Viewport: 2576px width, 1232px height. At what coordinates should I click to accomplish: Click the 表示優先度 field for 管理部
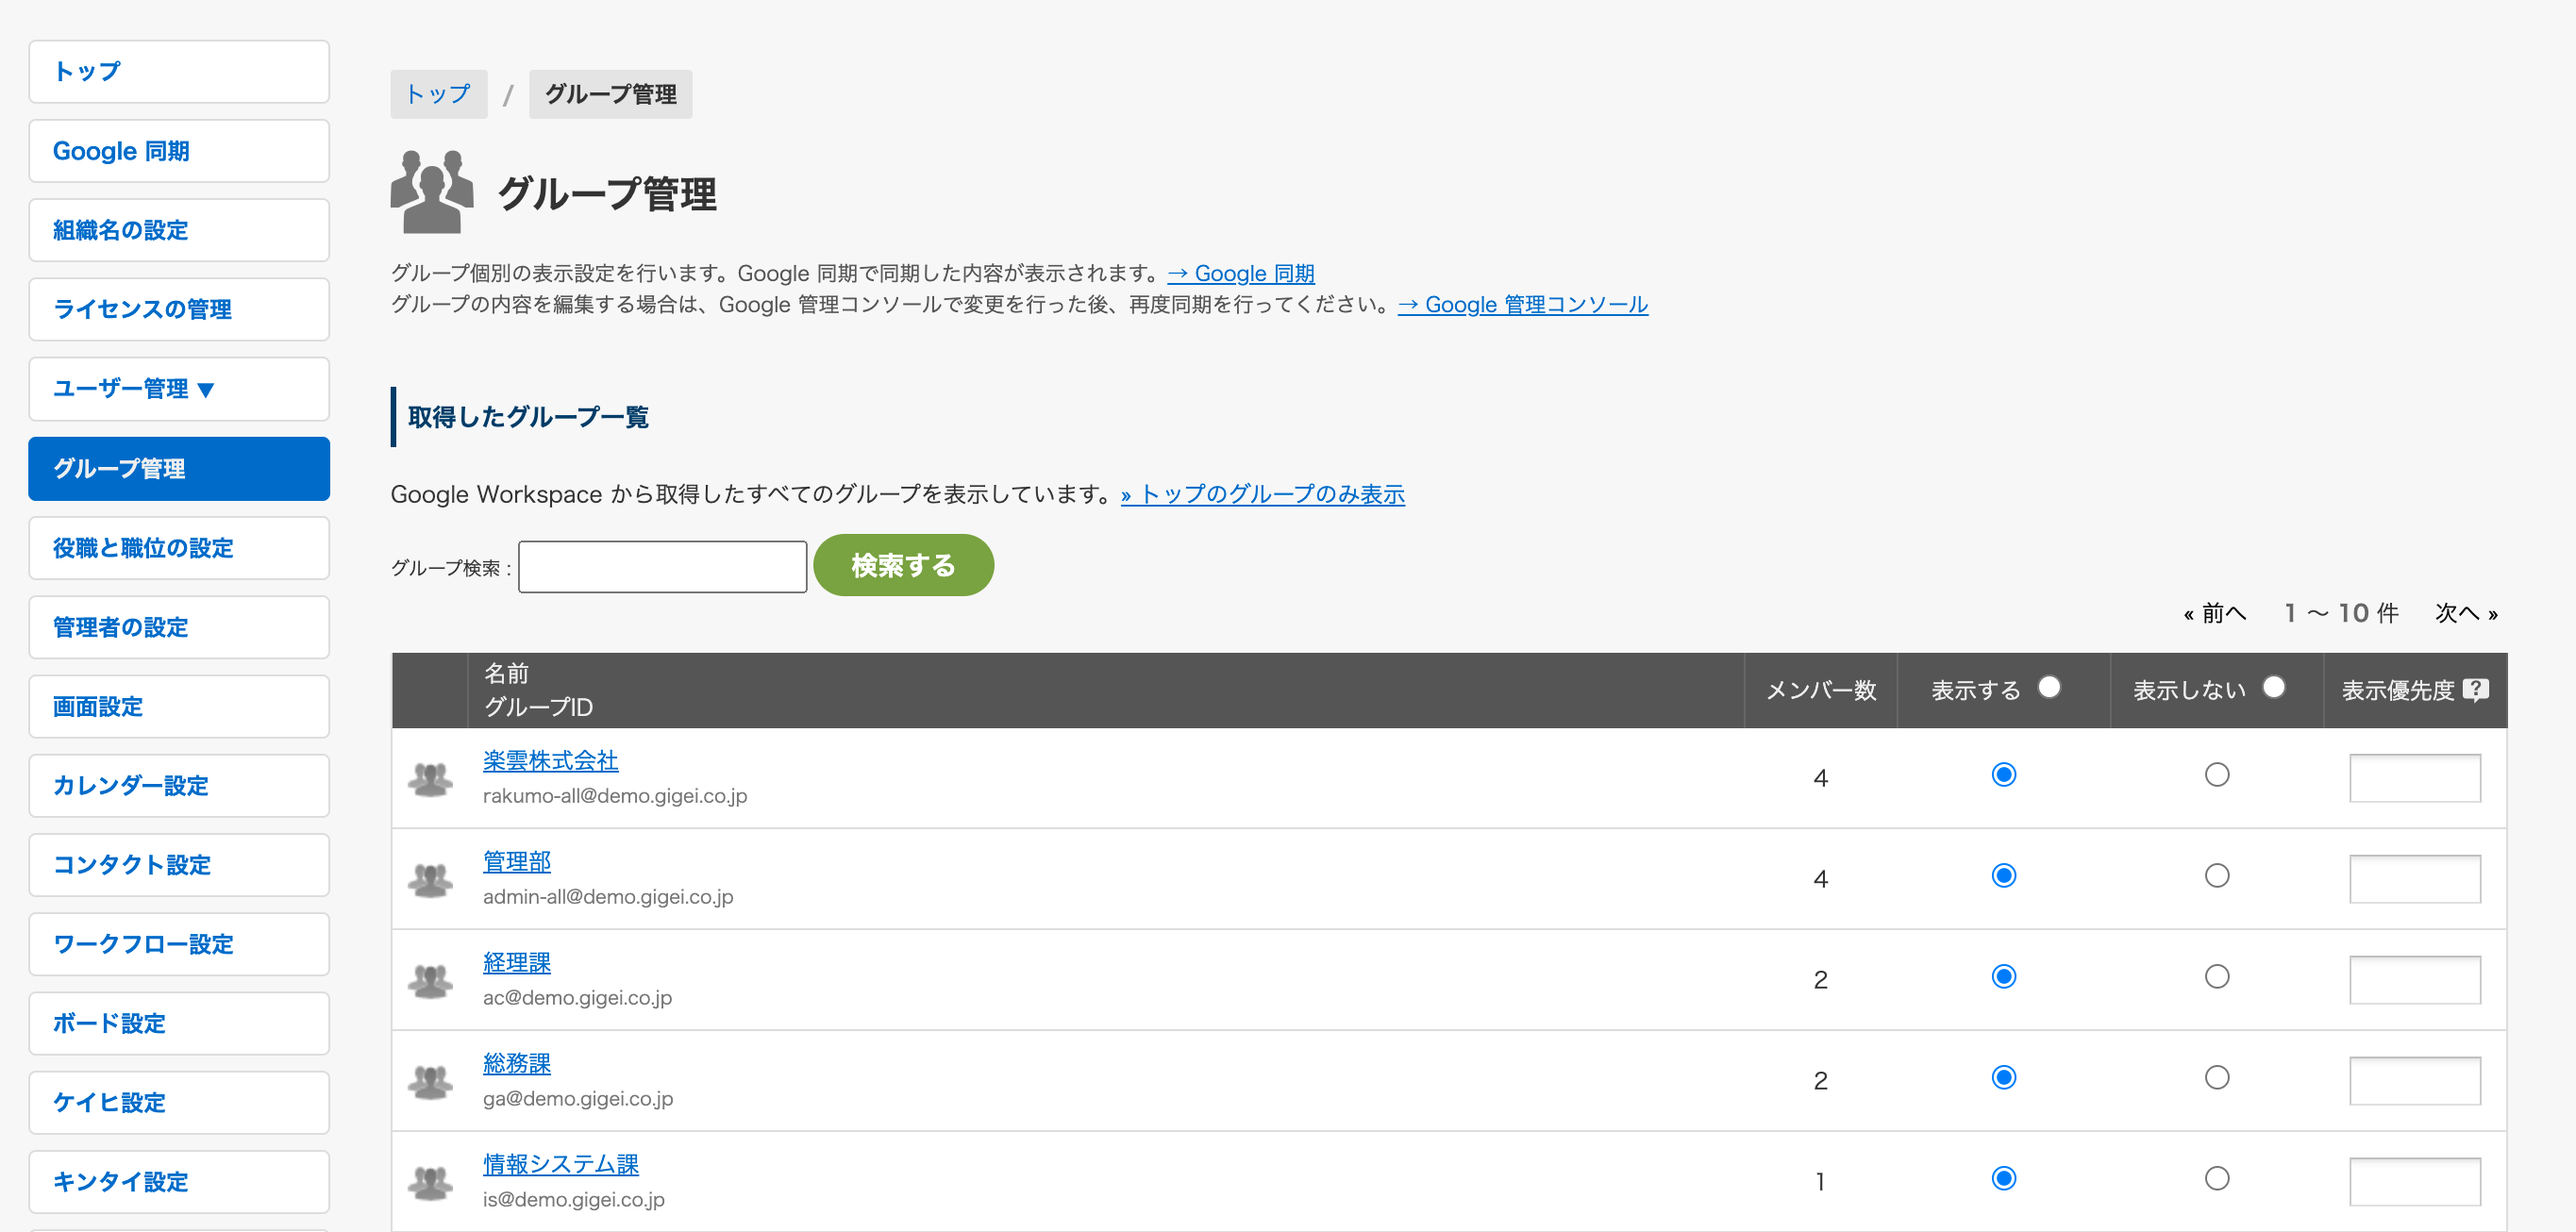coord(2414,879)
